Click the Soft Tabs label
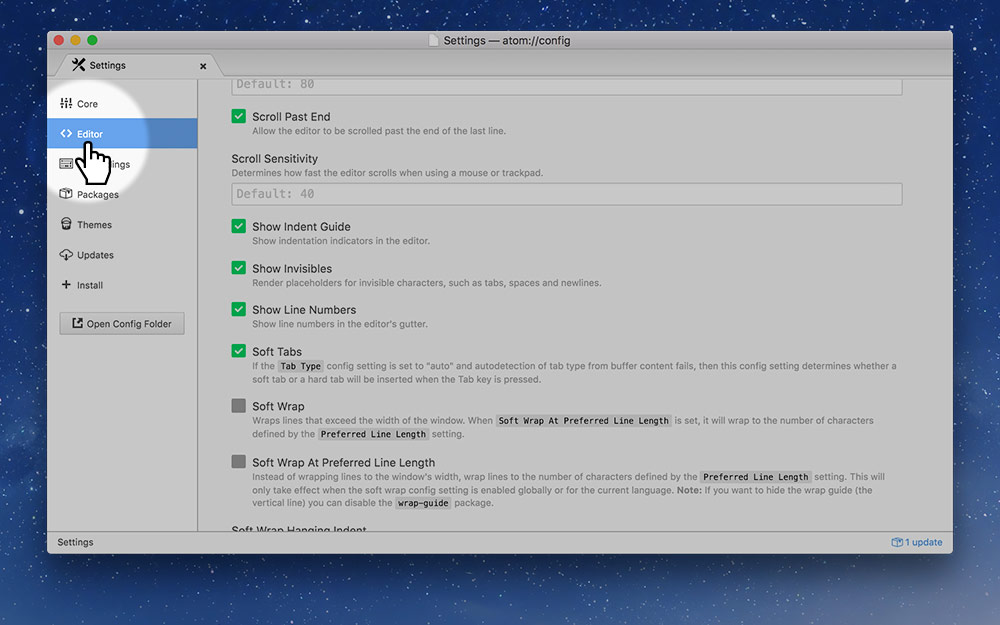1000x625 pixels. pyautogui.click(x=277, y=351)
